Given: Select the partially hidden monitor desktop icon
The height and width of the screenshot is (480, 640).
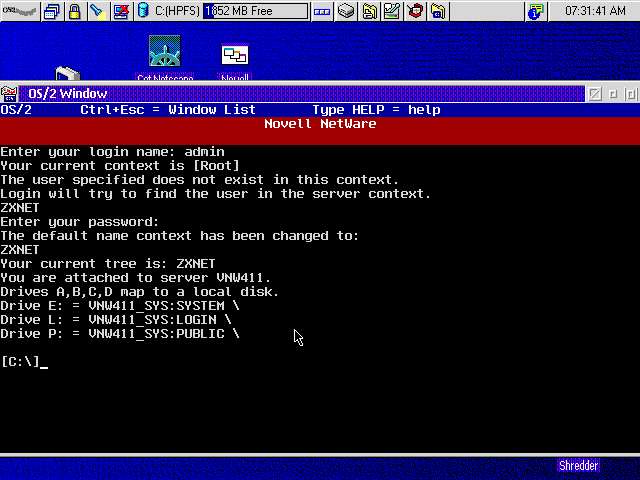Looking at the screenshot, I should (68, 73).
